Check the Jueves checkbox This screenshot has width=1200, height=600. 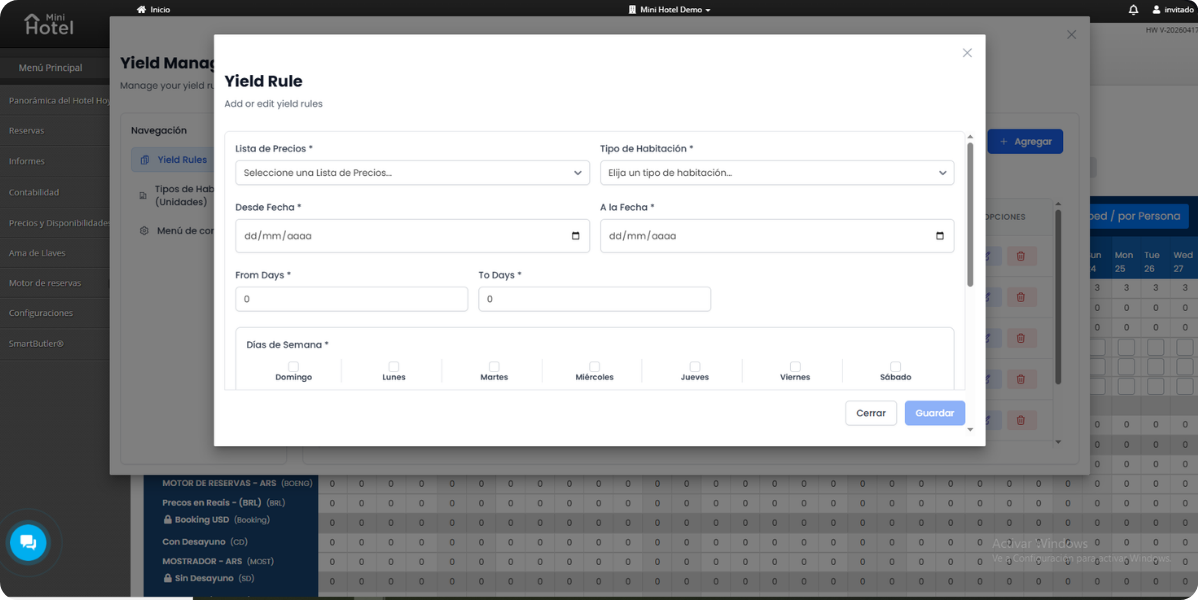pyautogui.click(x=695, y=366)
